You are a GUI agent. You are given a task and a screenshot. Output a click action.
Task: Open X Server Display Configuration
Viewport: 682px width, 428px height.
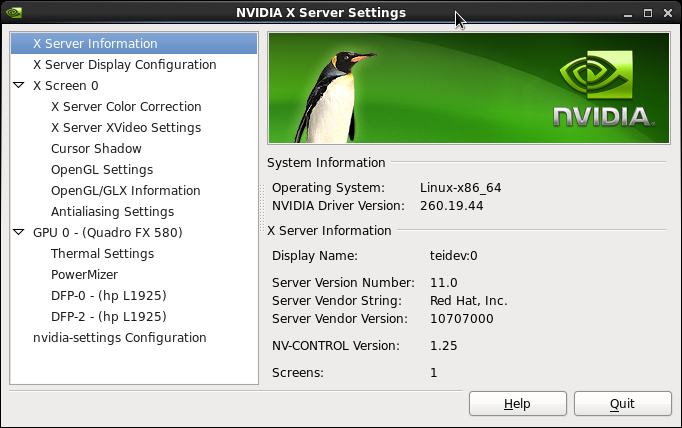(x=124, y=65)
